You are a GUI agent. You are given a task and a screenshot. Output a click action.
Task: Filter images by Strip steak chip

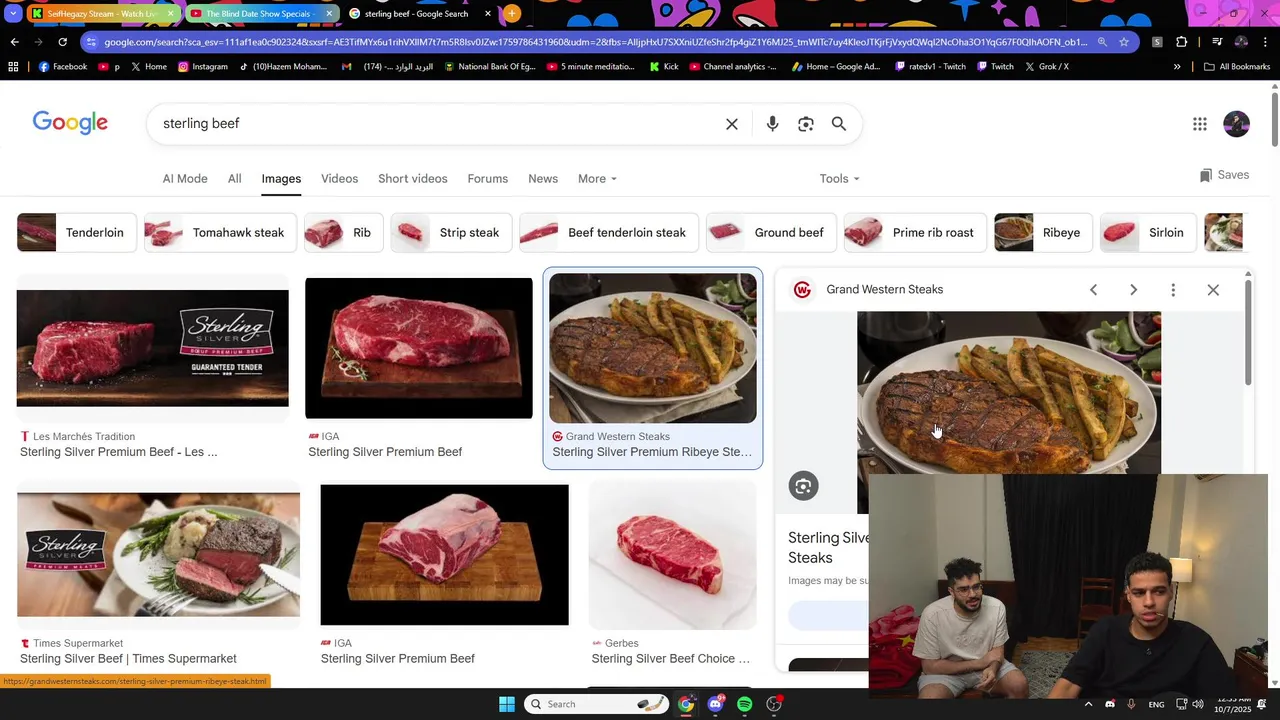pos(451,233)
